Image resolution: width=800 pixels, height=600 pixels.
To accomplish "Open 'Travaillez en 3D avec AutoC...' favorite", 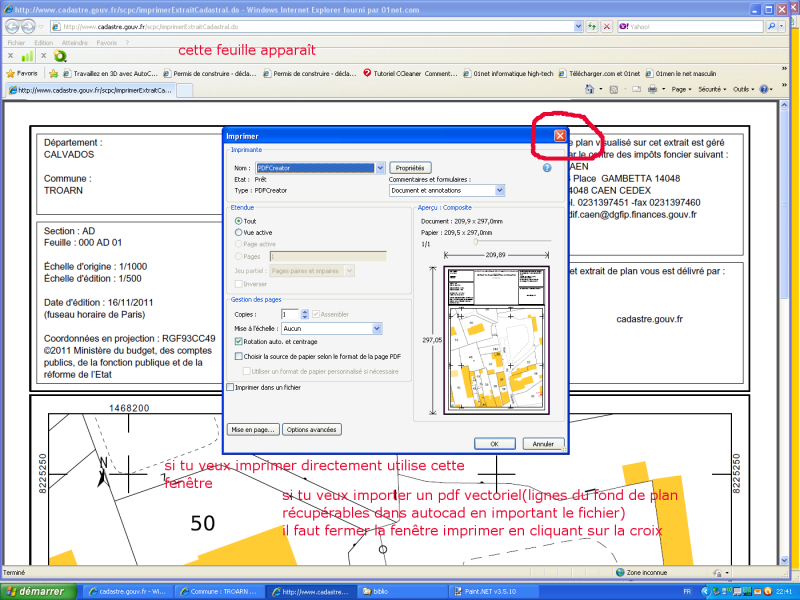I will point(110,73).
